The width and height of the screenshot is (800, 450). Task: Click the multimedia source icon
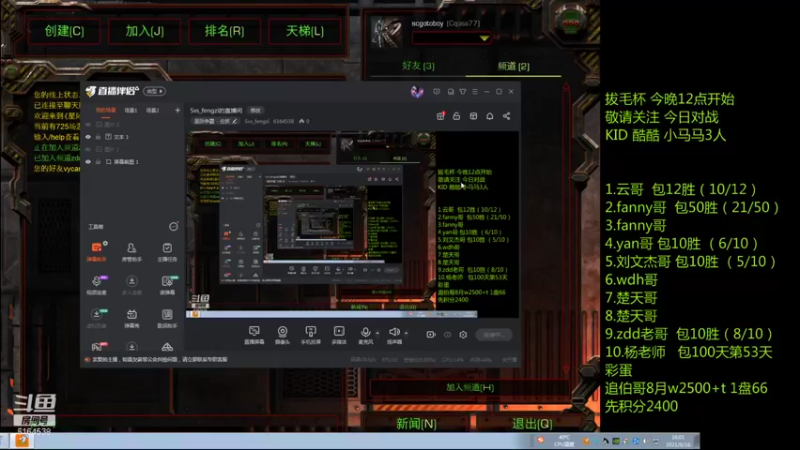click(x=339, y=335)
